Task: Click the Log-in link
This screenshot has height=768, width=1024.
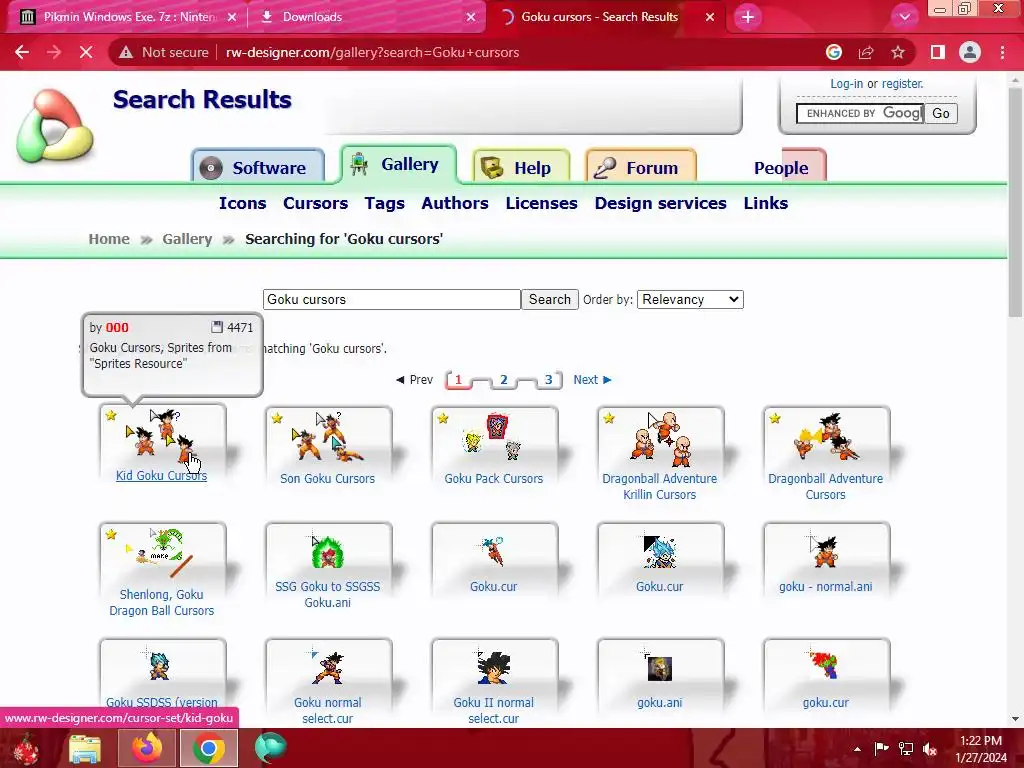Action: pyautogui.click(x=846, y=84)
